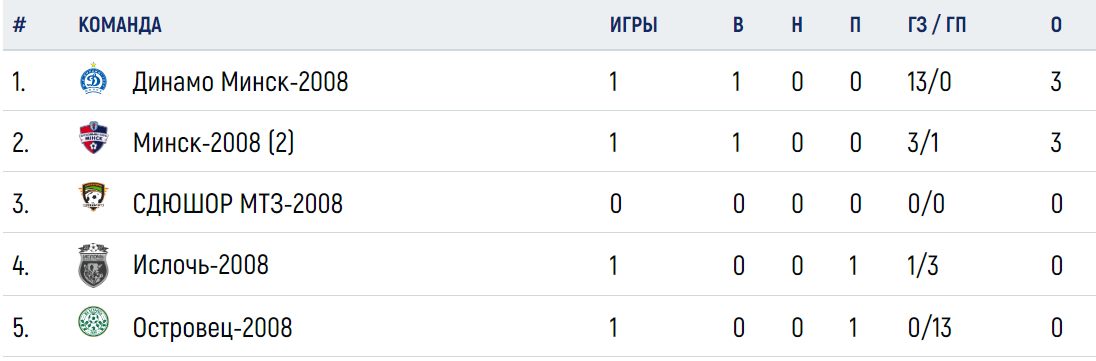Open the СДЮШОР МТЗ-2008 team page

238,204
